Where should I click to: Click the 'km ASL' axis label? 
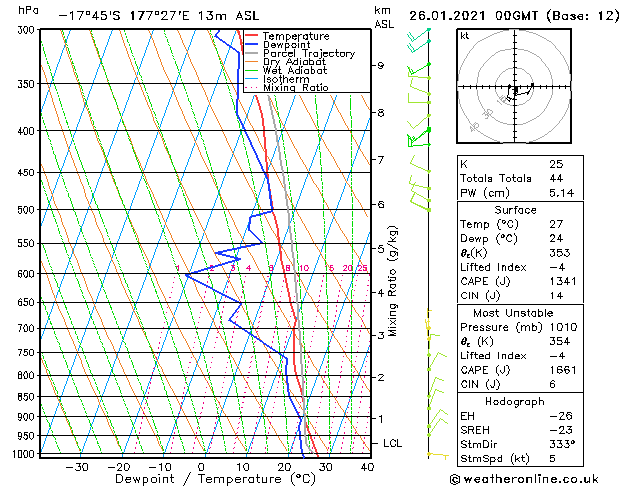click(383, 17)
